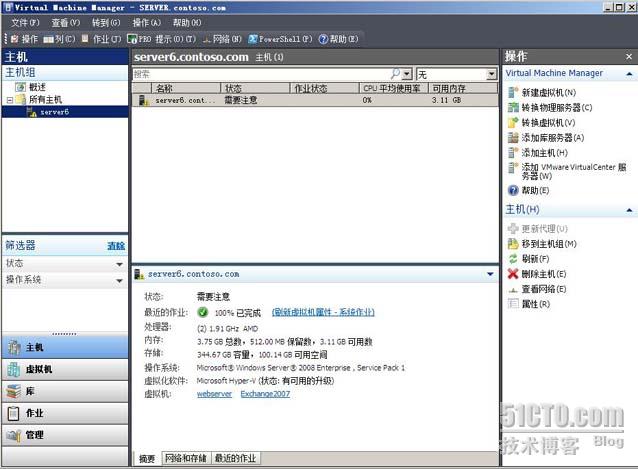
Task: Click the 作业 clipboard navigation icon
Action: click(14, 413)
